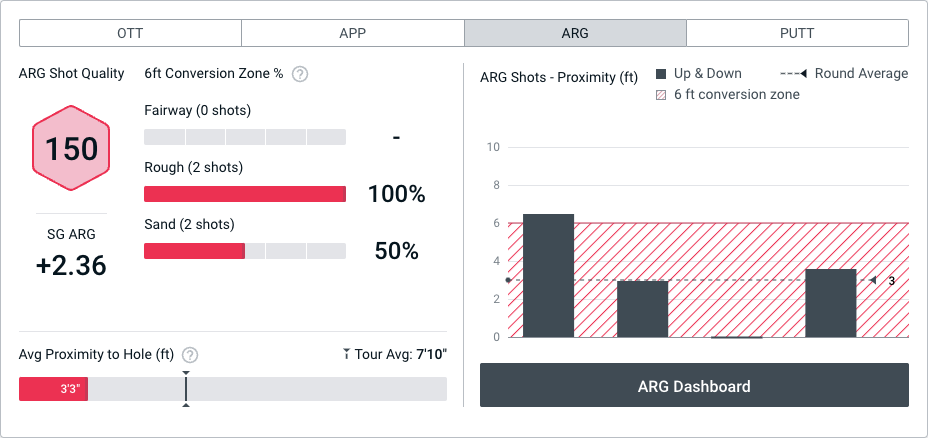Viewport: 928px width, 438px height.
Task: Click the Rough 100% conversion bar
Action: pos(245,194)
